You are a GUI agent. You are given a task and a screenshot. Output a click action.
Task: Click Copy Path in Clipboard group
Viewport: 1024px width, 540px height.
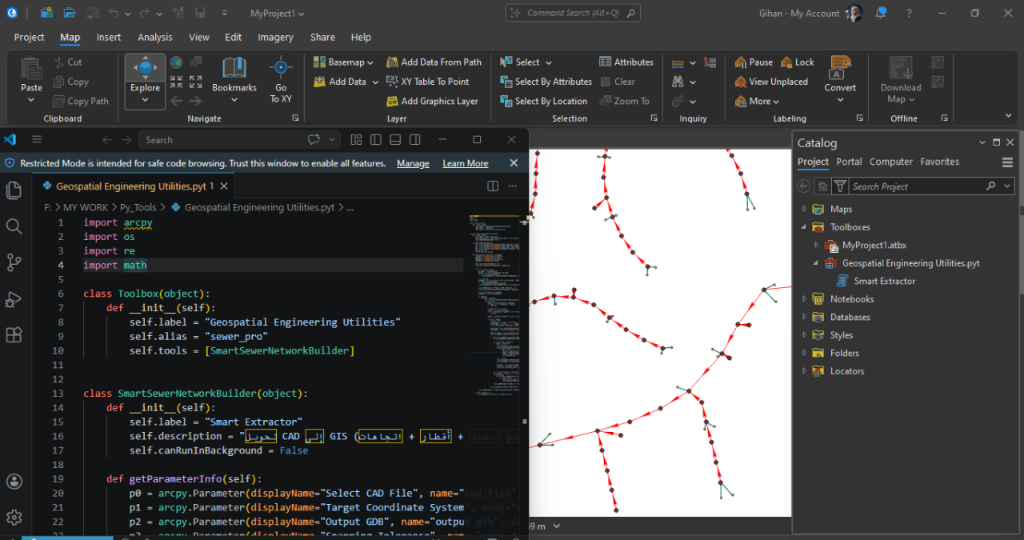click(80, 101)
